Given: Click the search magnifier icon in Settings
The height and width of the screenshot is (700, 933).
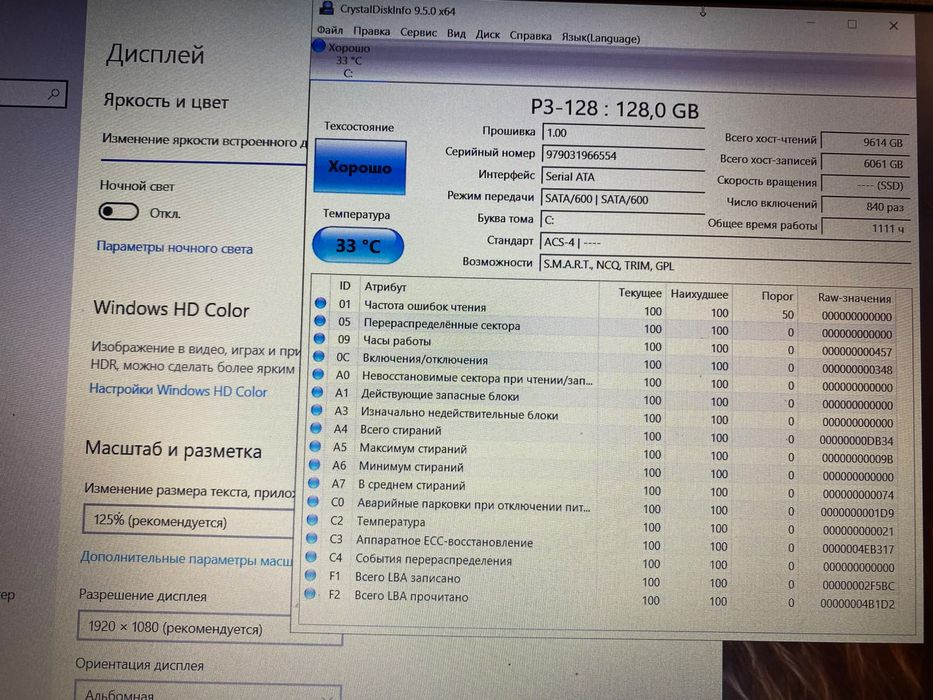Looking at the screenshot, I should pyautogui.click(x=54, y=94).
